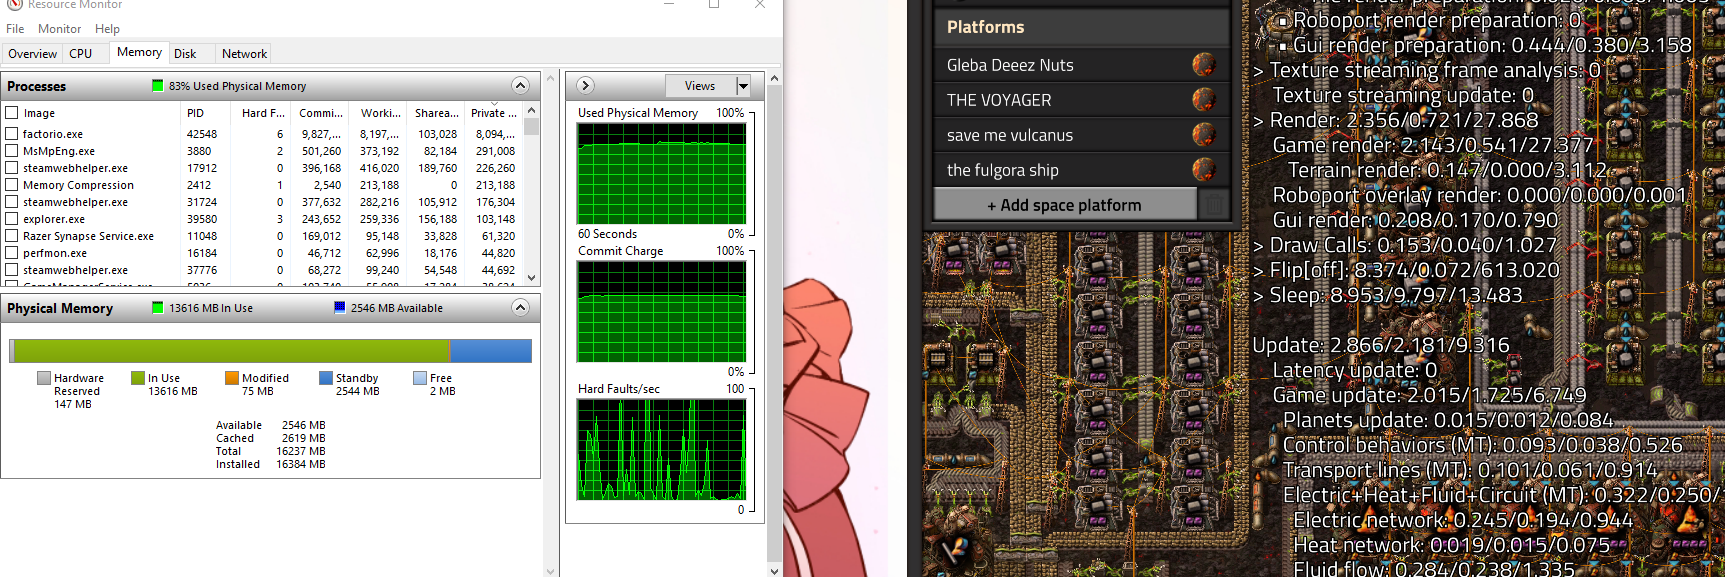1725x577 pixels.
Task: Check the Memory Compression checkbox
Action: click(12, 185)
